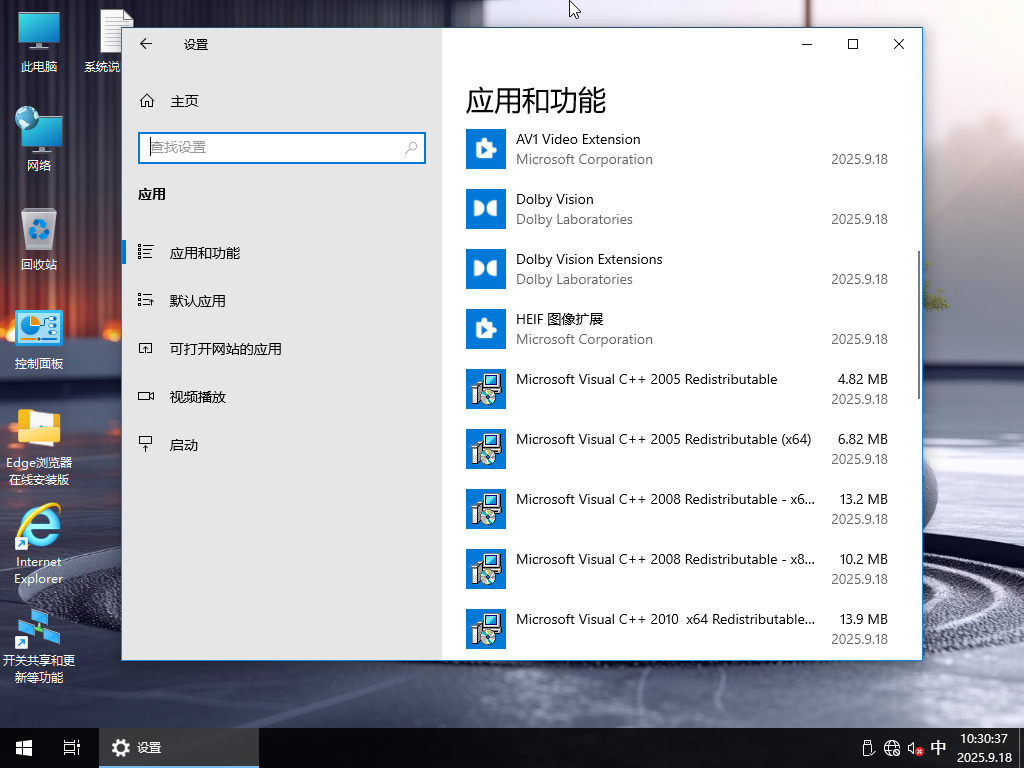Click the 应用和功能 list icon in sidebar

tap(146, 252)
